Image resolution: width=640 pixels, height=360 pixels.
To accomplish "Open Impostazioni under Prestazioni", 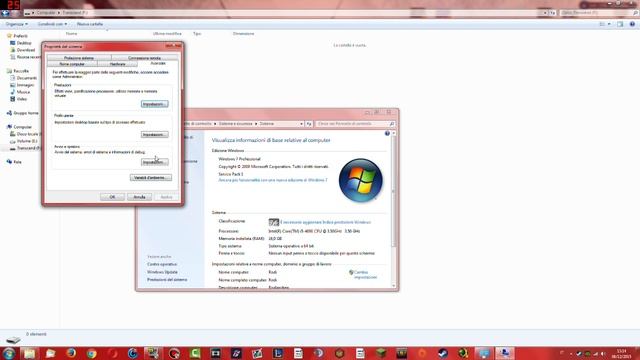I will pos(154,104).
